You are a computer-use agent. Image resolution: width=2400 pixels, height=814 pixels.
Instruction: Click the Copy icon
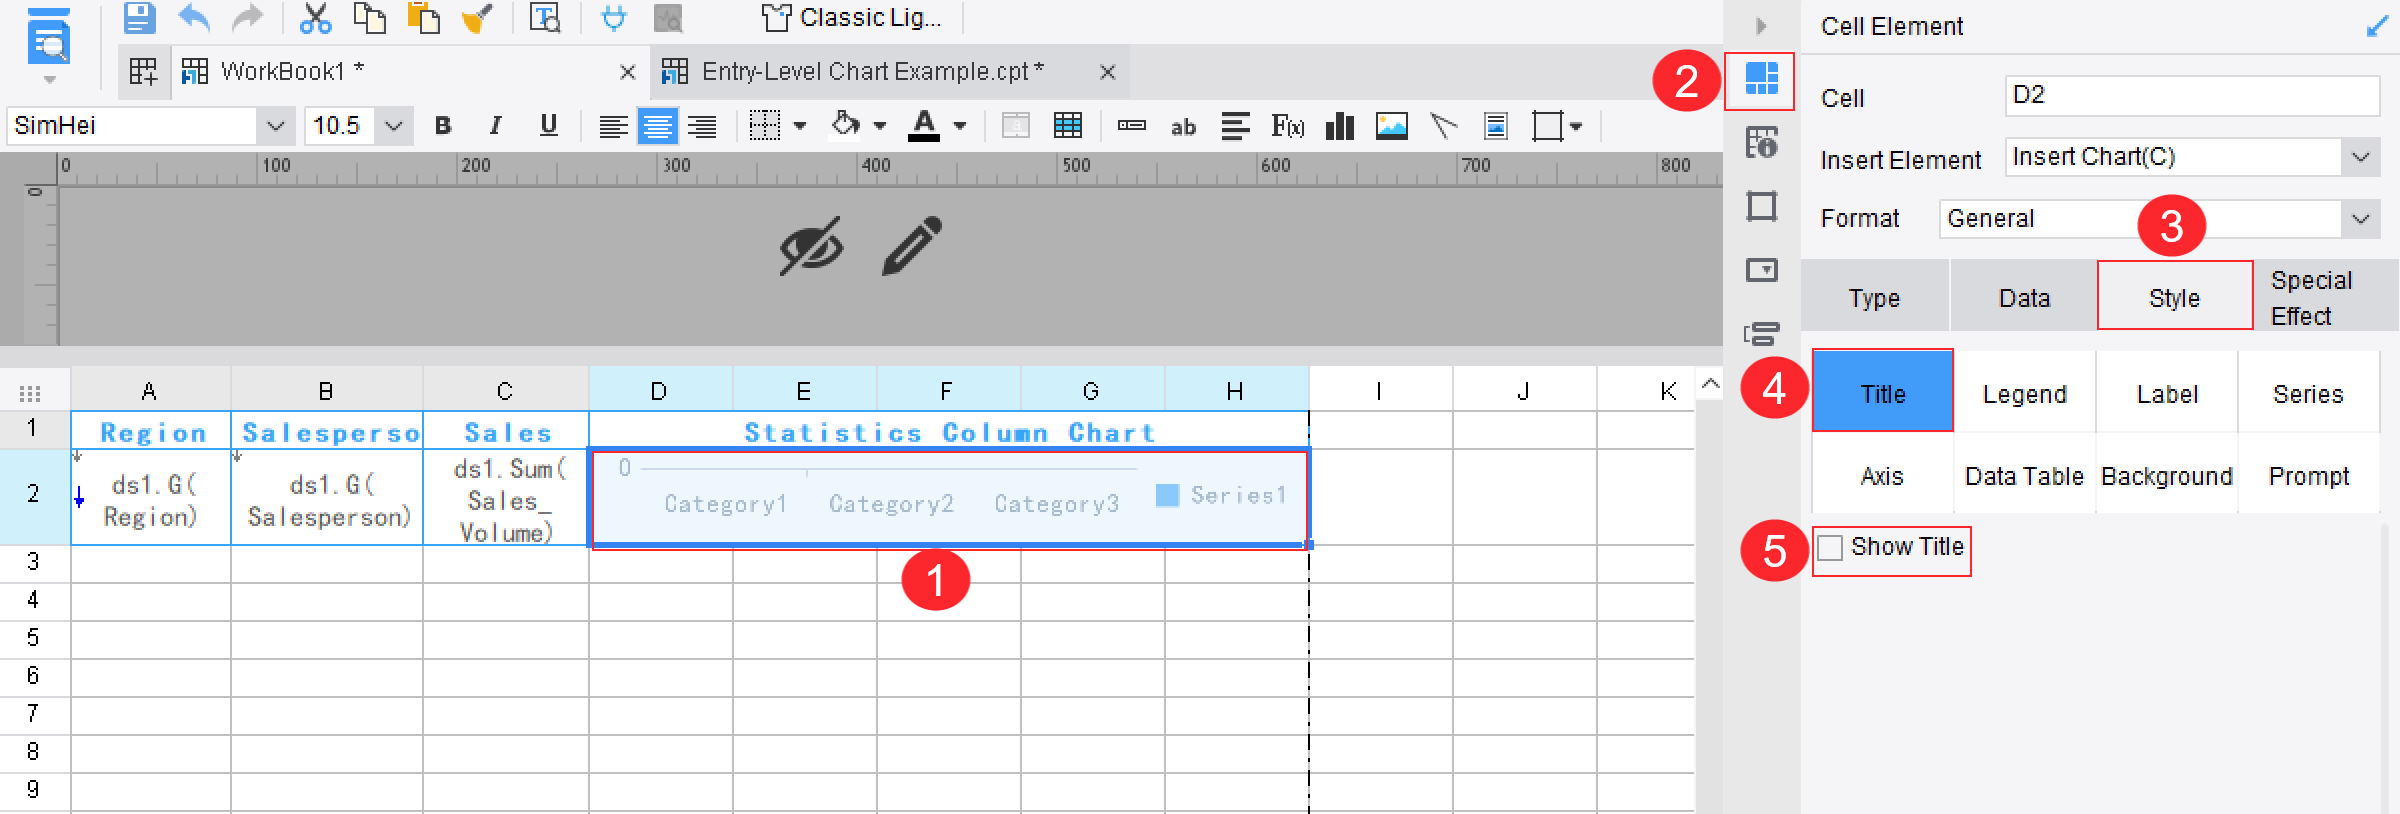click(370, 18)
